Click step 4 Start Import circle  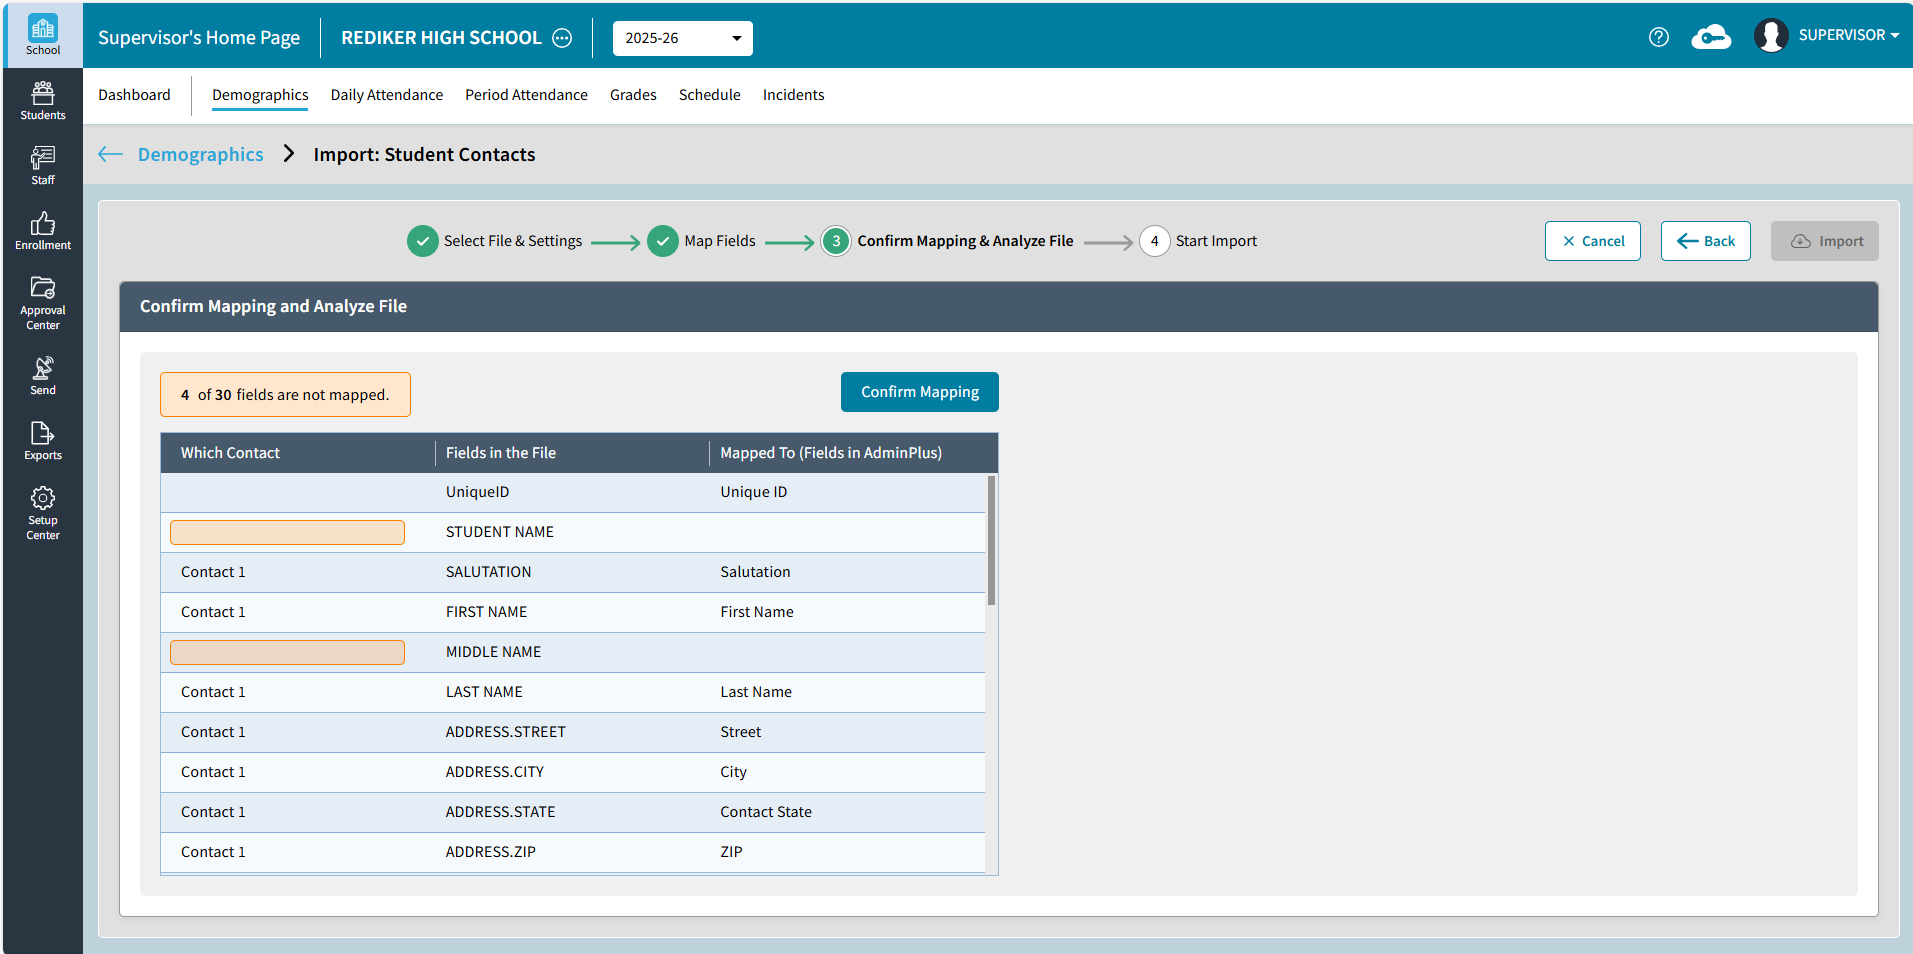1154,241
